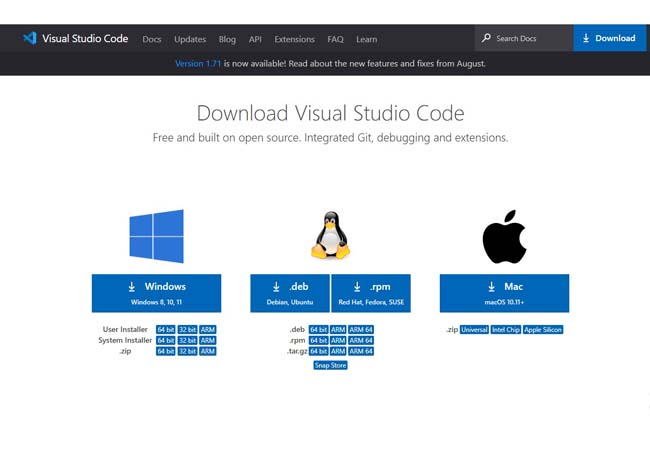Click the search magnifier icon
Image resolution: width=650 pixels, height=450 pixels.
pos(486,38)
